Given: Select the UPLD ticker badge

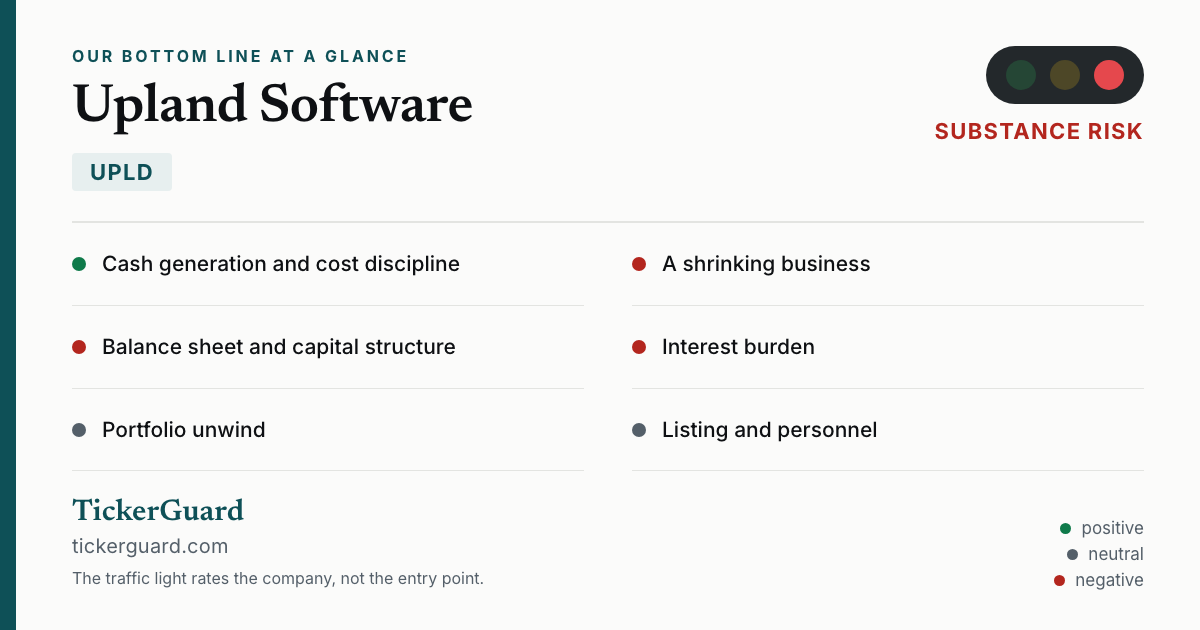Looking at the screenshot, I should point(122,172).
